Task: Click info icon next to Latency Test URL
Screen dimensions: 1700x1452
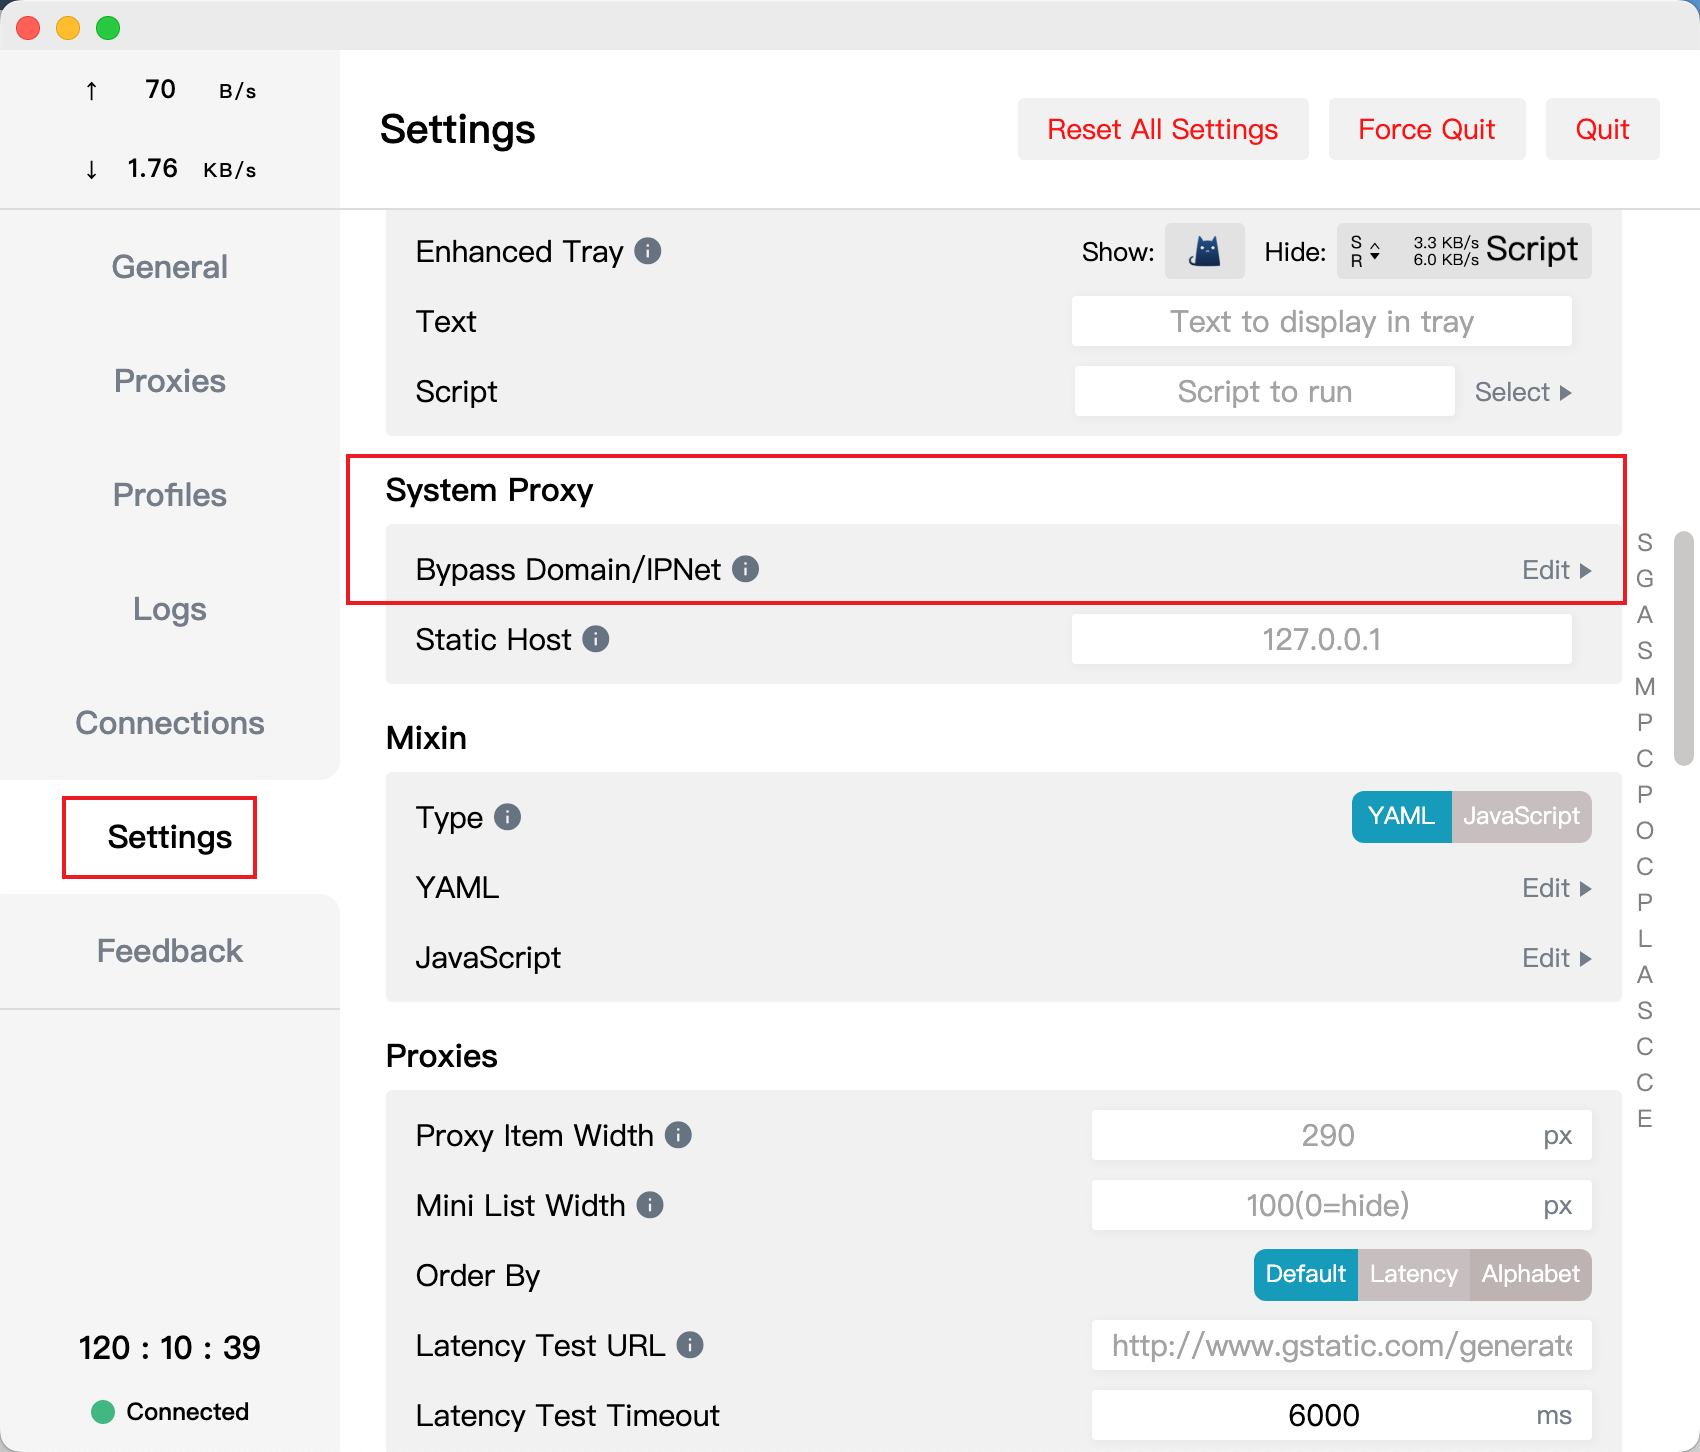Action: pos(690,1345)
